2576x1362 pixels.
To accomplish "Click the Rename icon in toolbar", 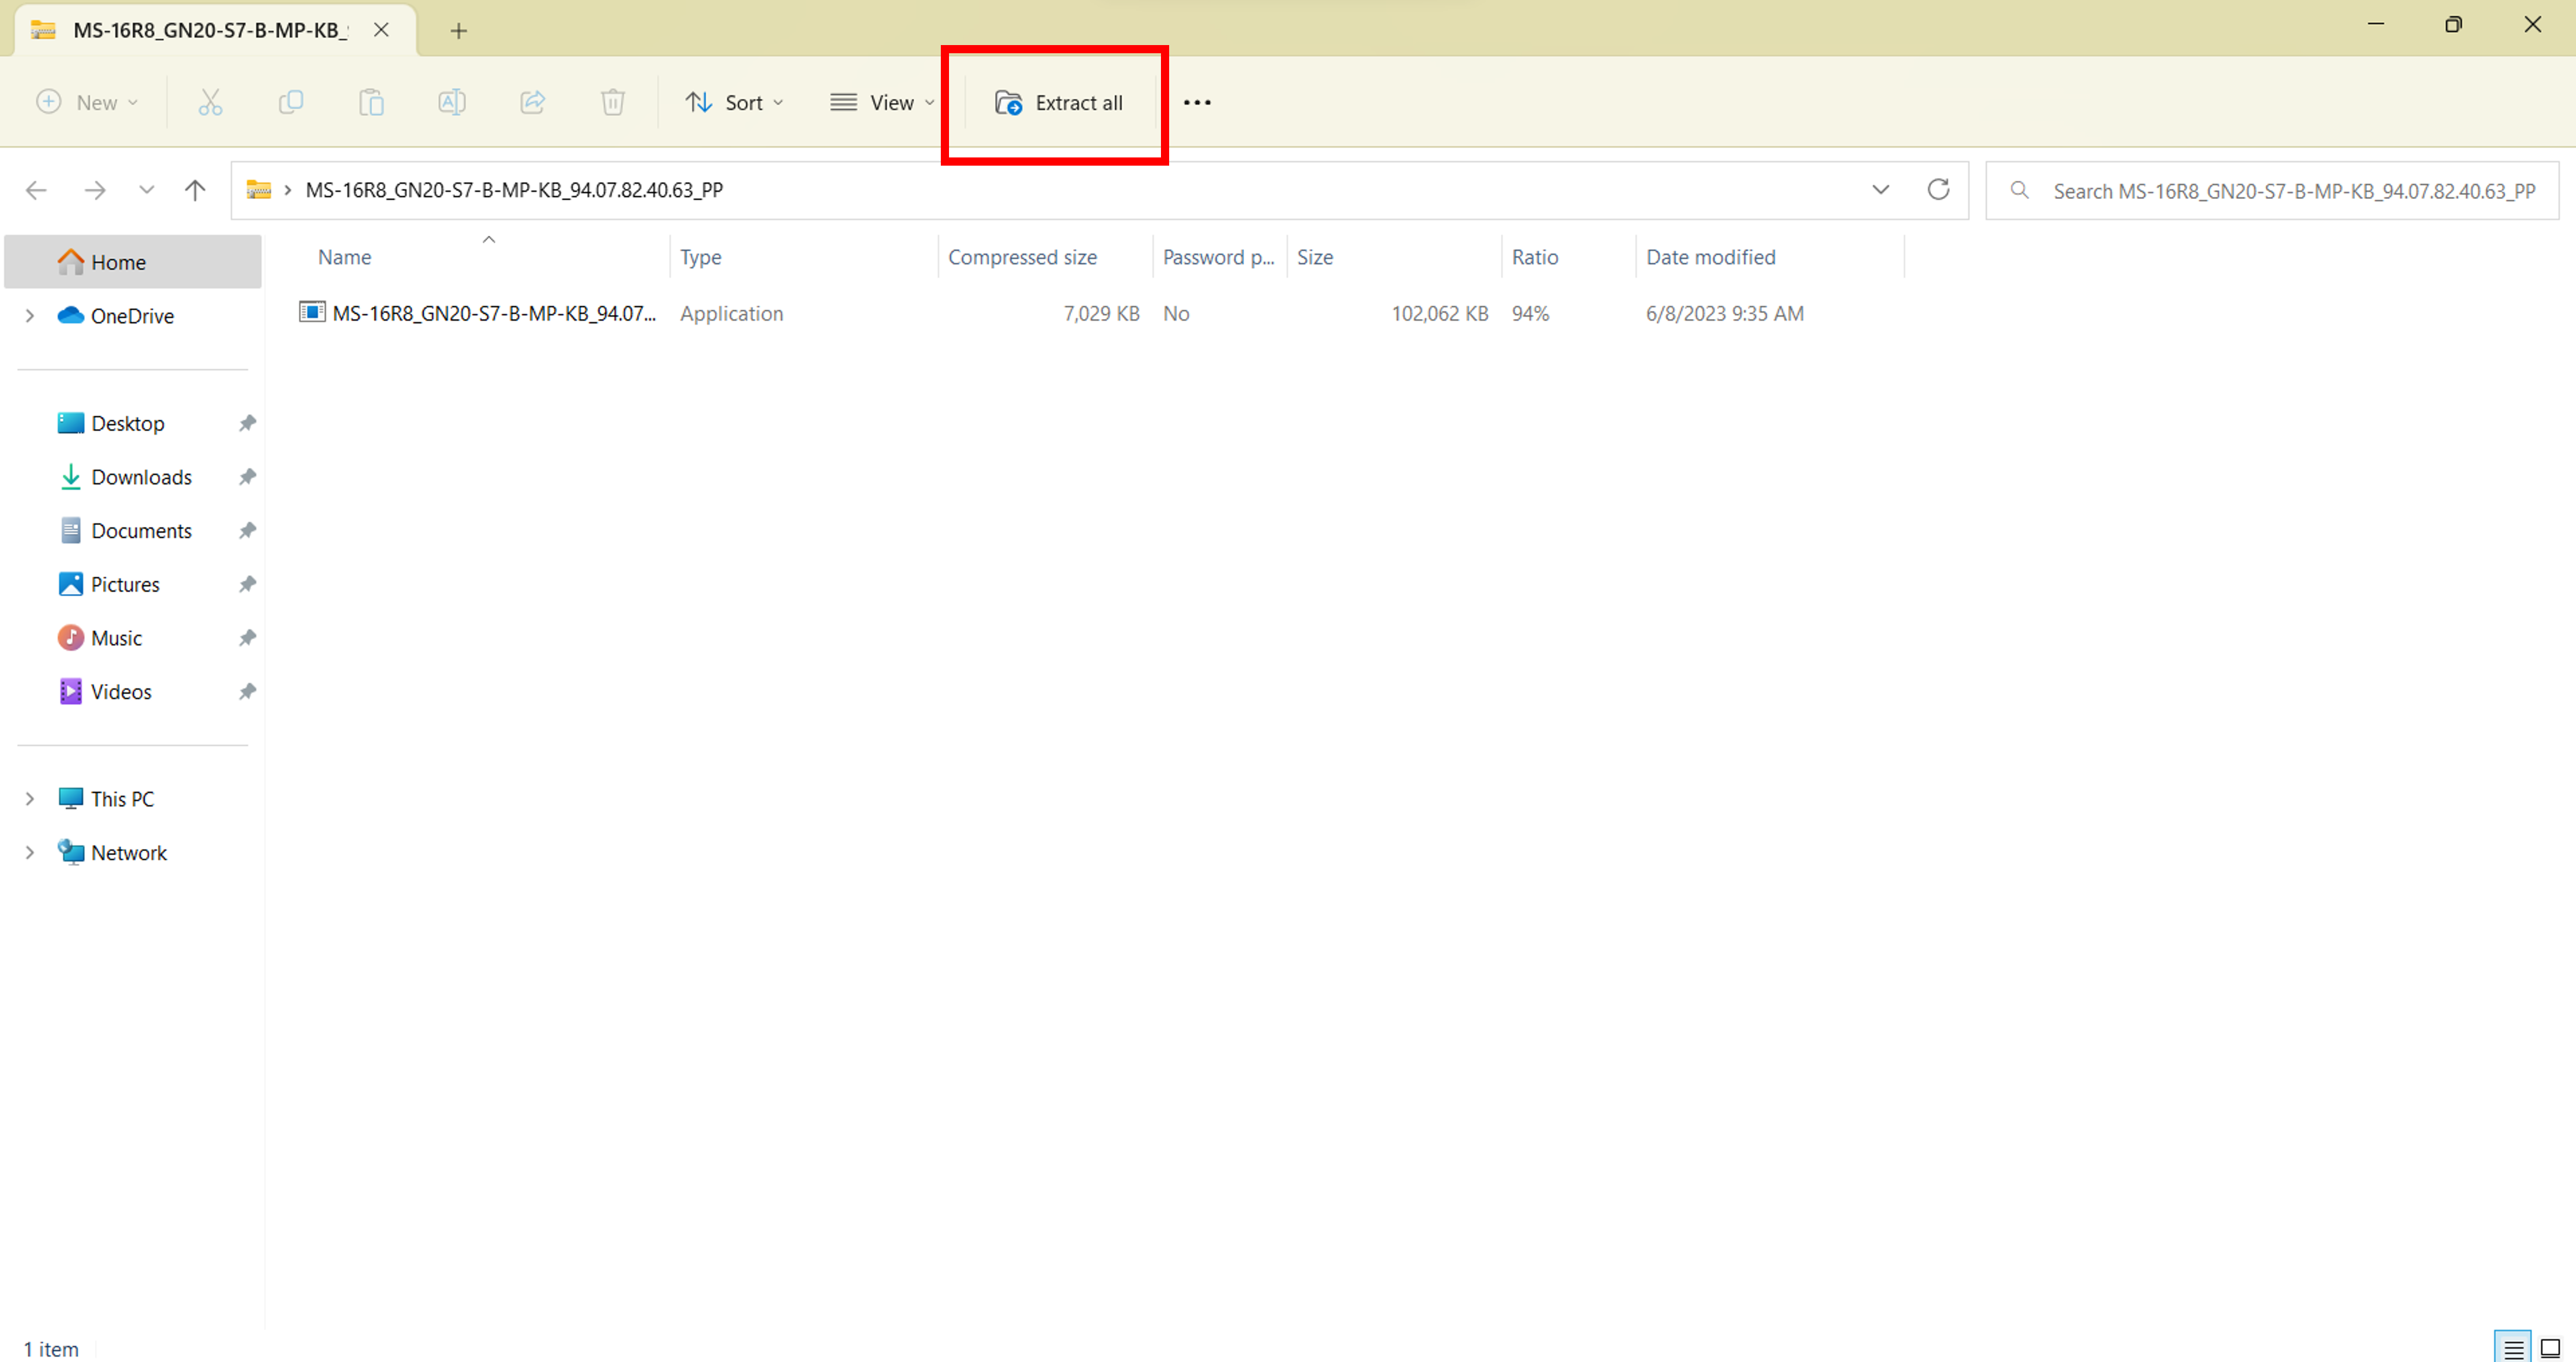I will pyautogui.click(x=451, y=102).
